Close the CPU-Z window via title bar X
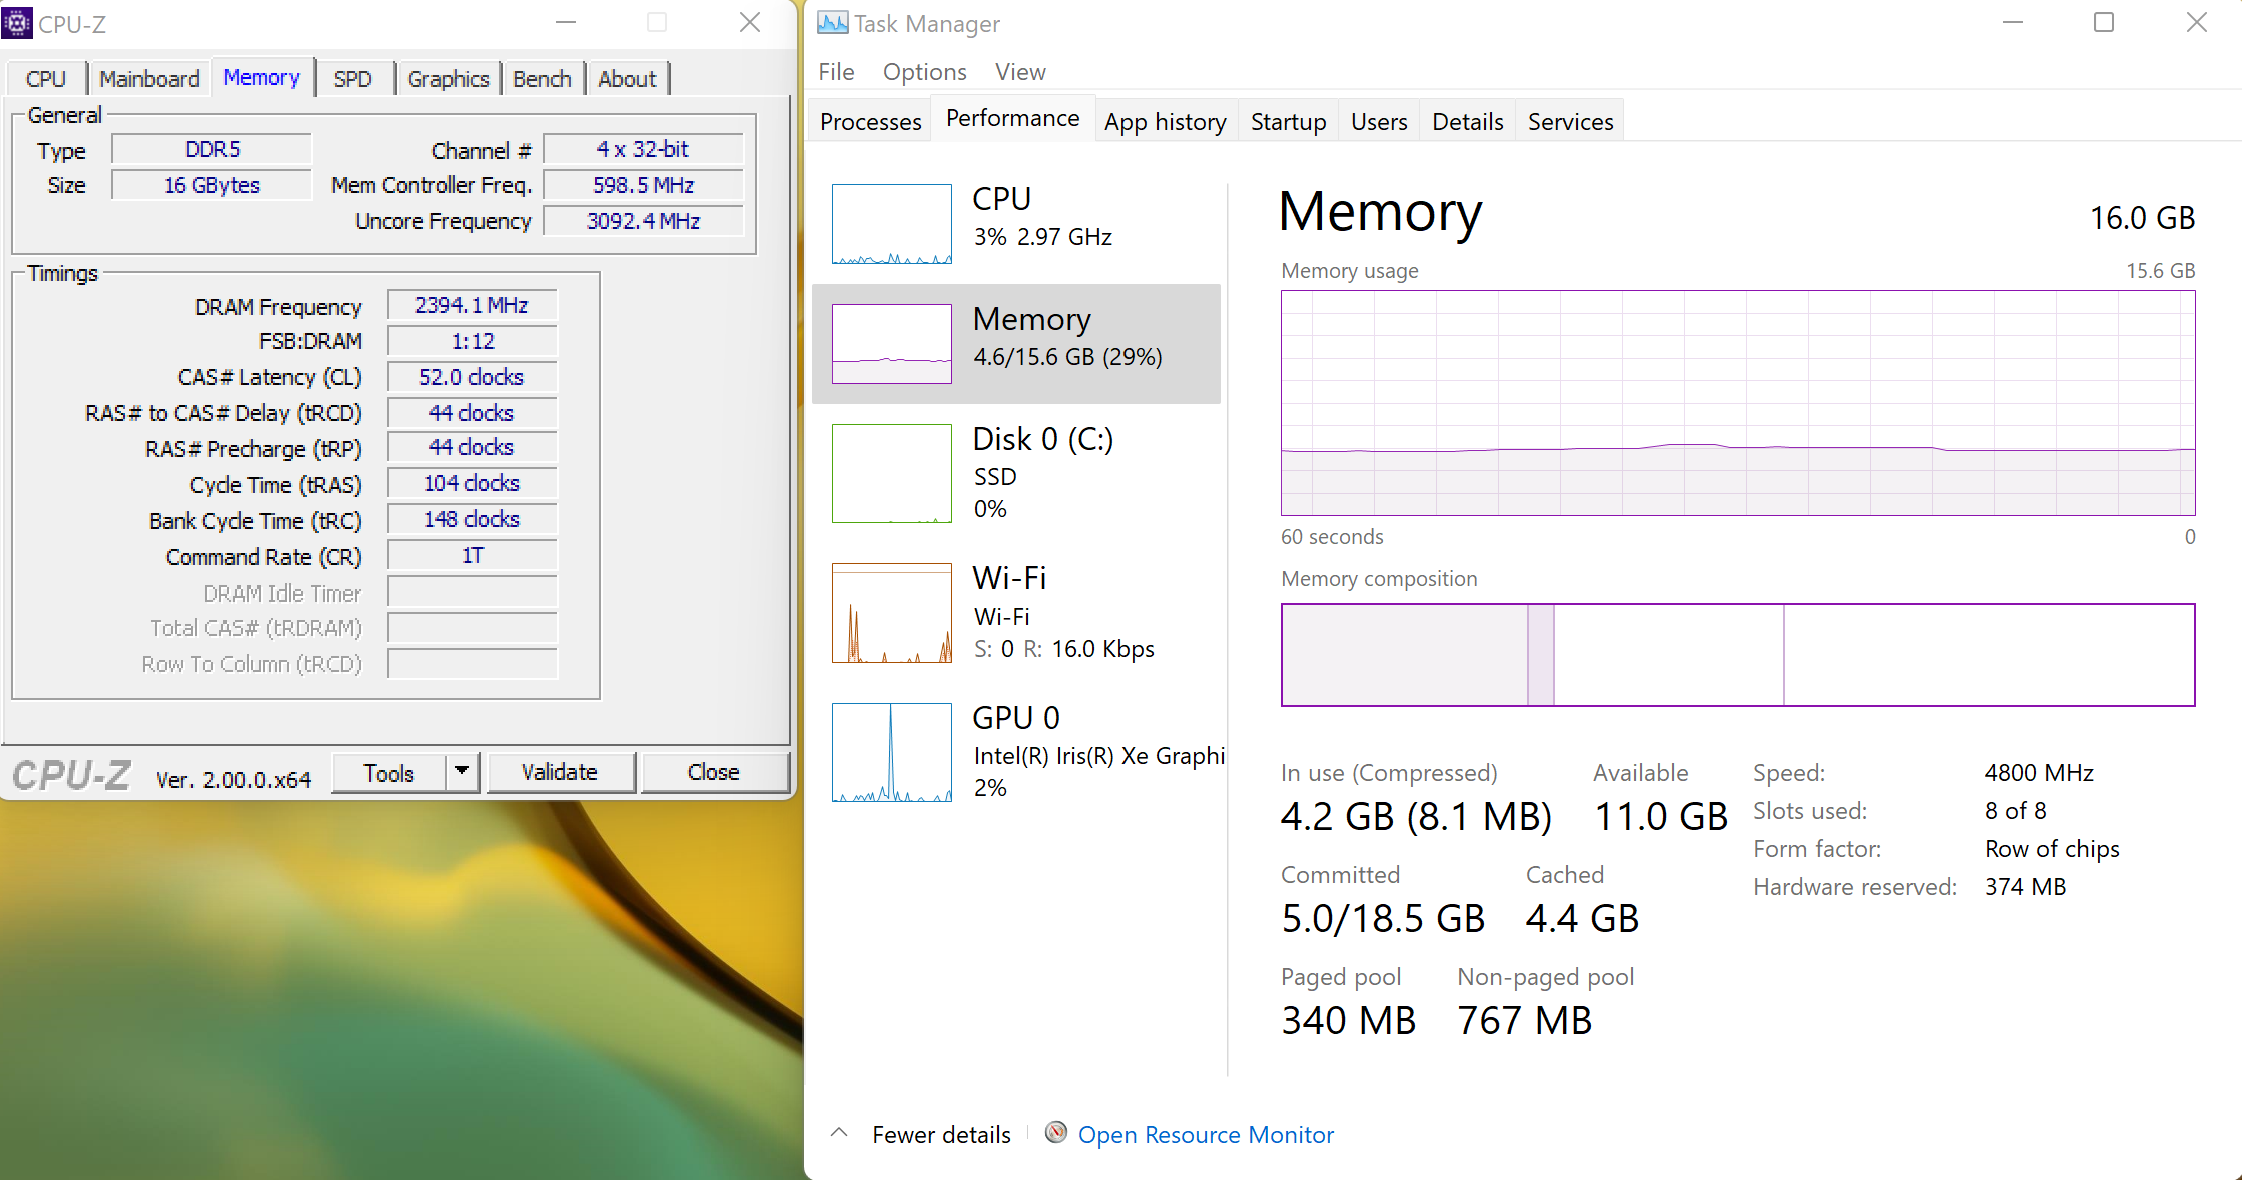 click(x=750, y=22)
